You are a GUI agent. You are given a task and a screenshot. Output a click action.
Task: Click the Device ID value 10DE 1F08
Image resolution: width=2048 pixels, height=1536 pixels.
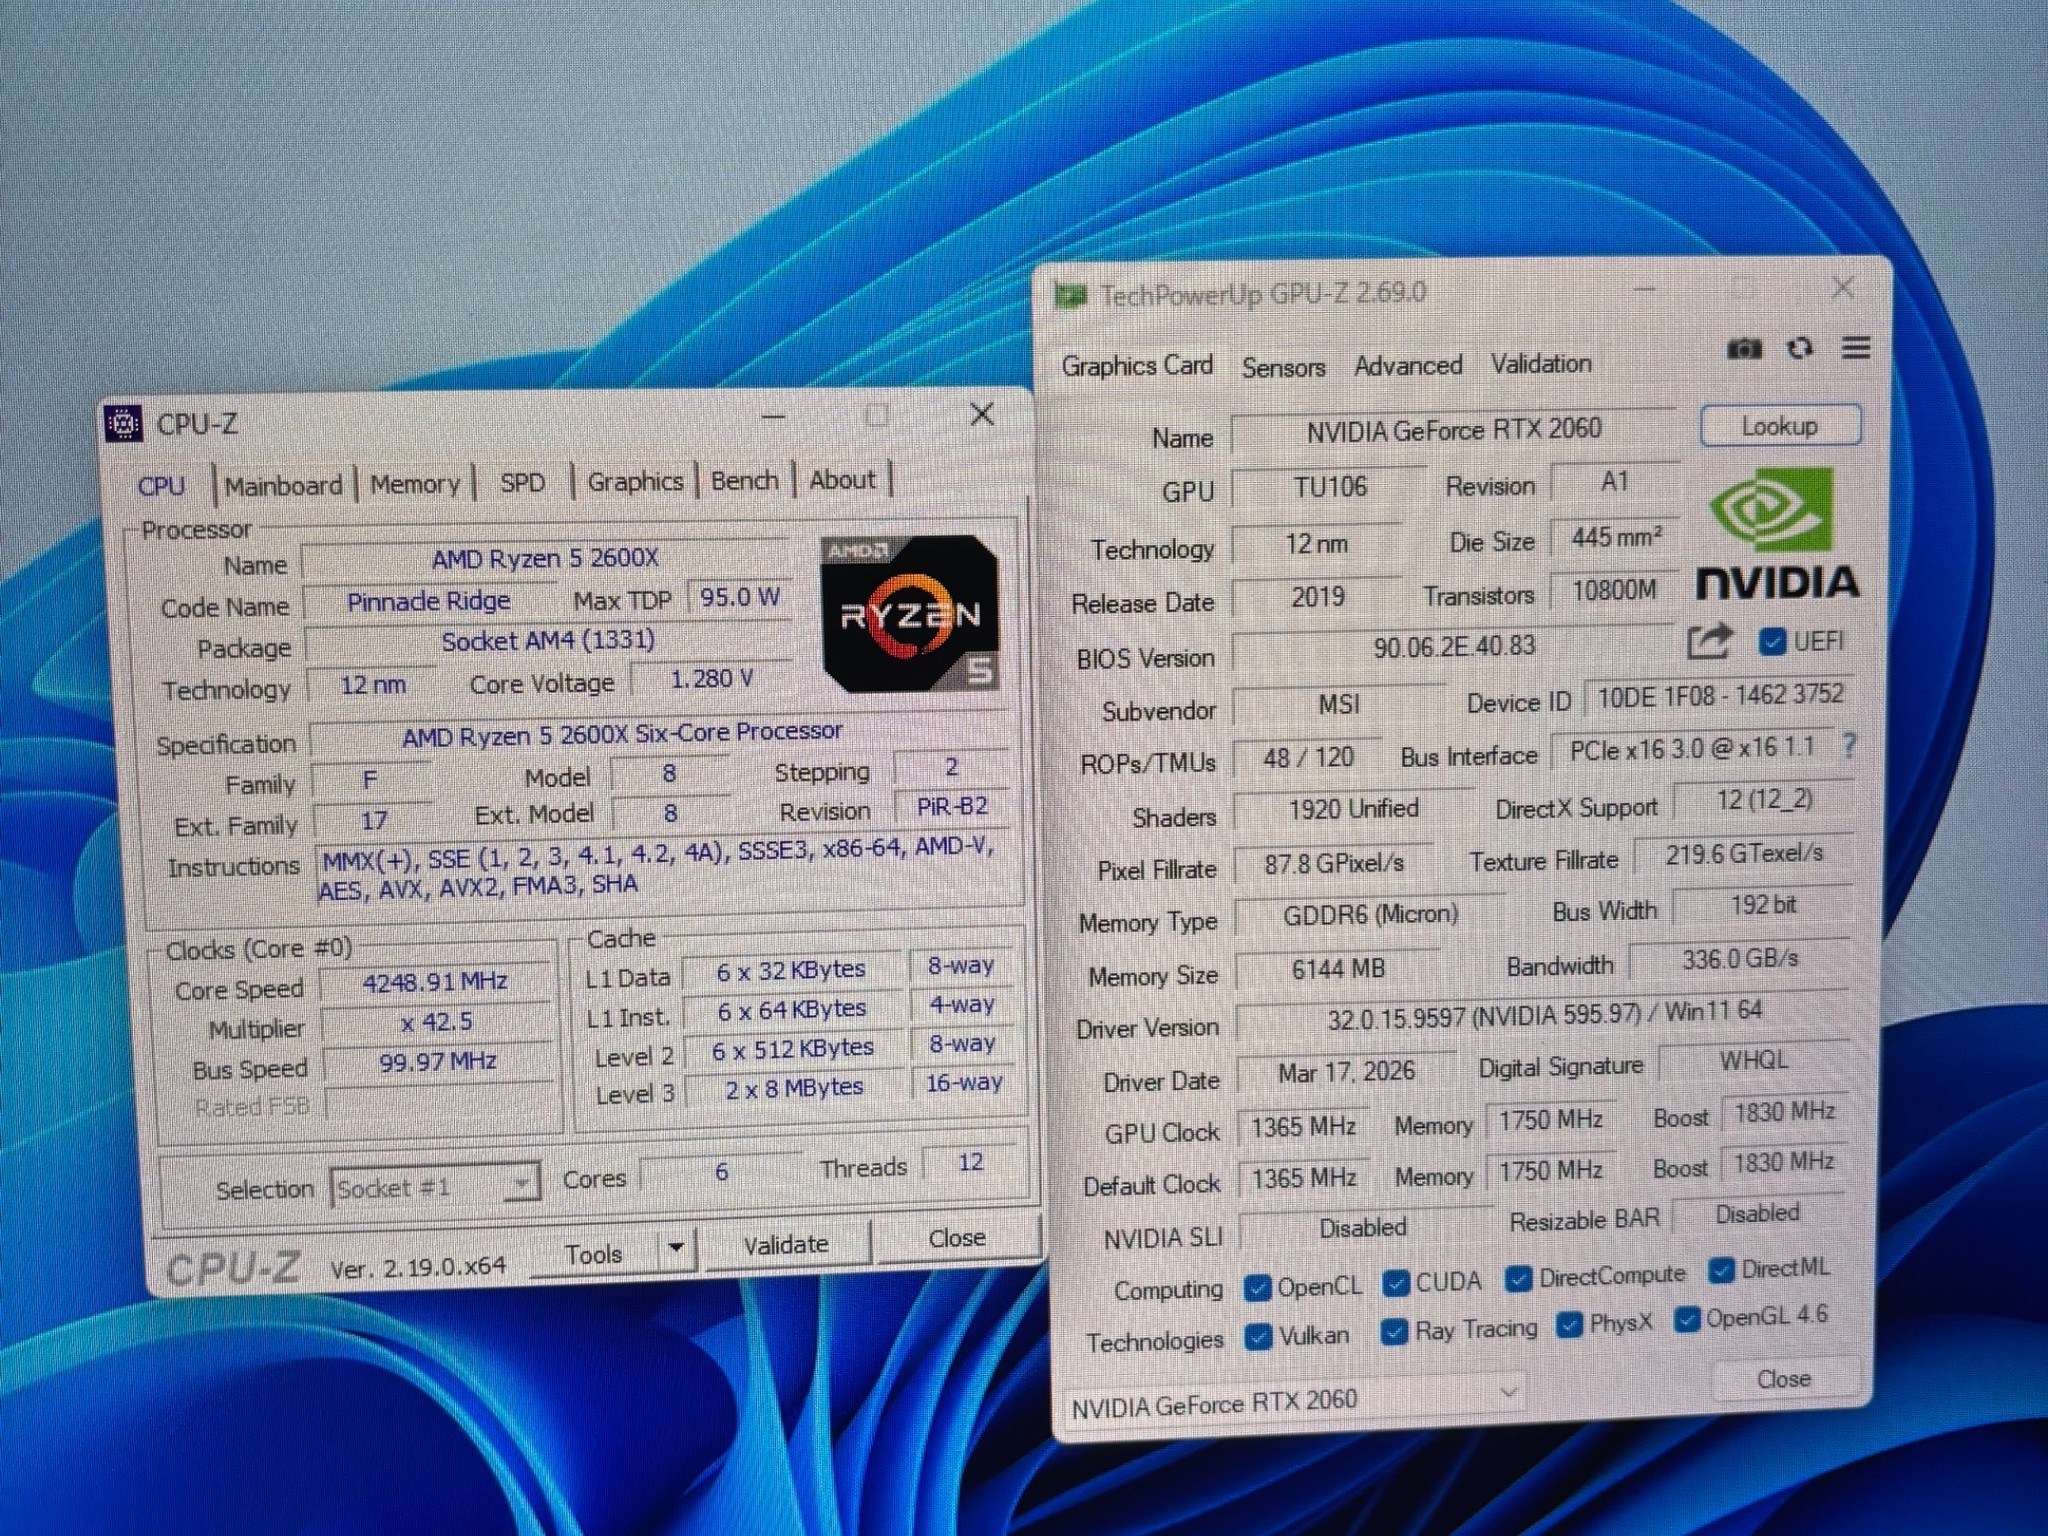click(1719, 696)
